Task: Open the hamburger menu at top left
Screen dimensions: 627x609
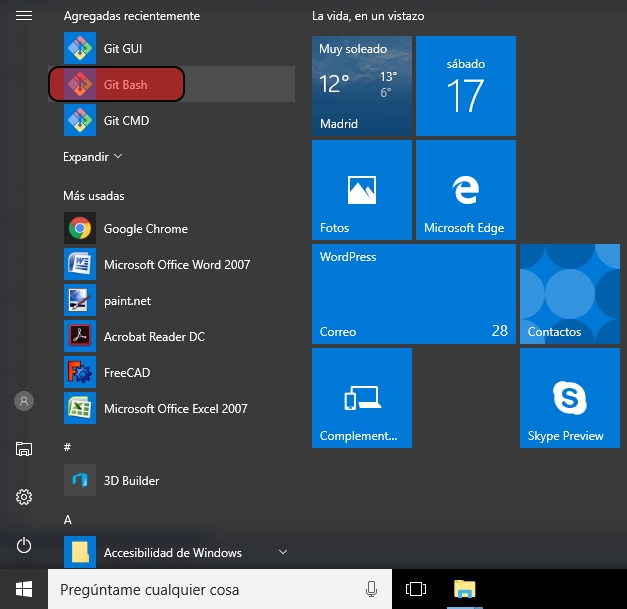Action: [24, 16]
